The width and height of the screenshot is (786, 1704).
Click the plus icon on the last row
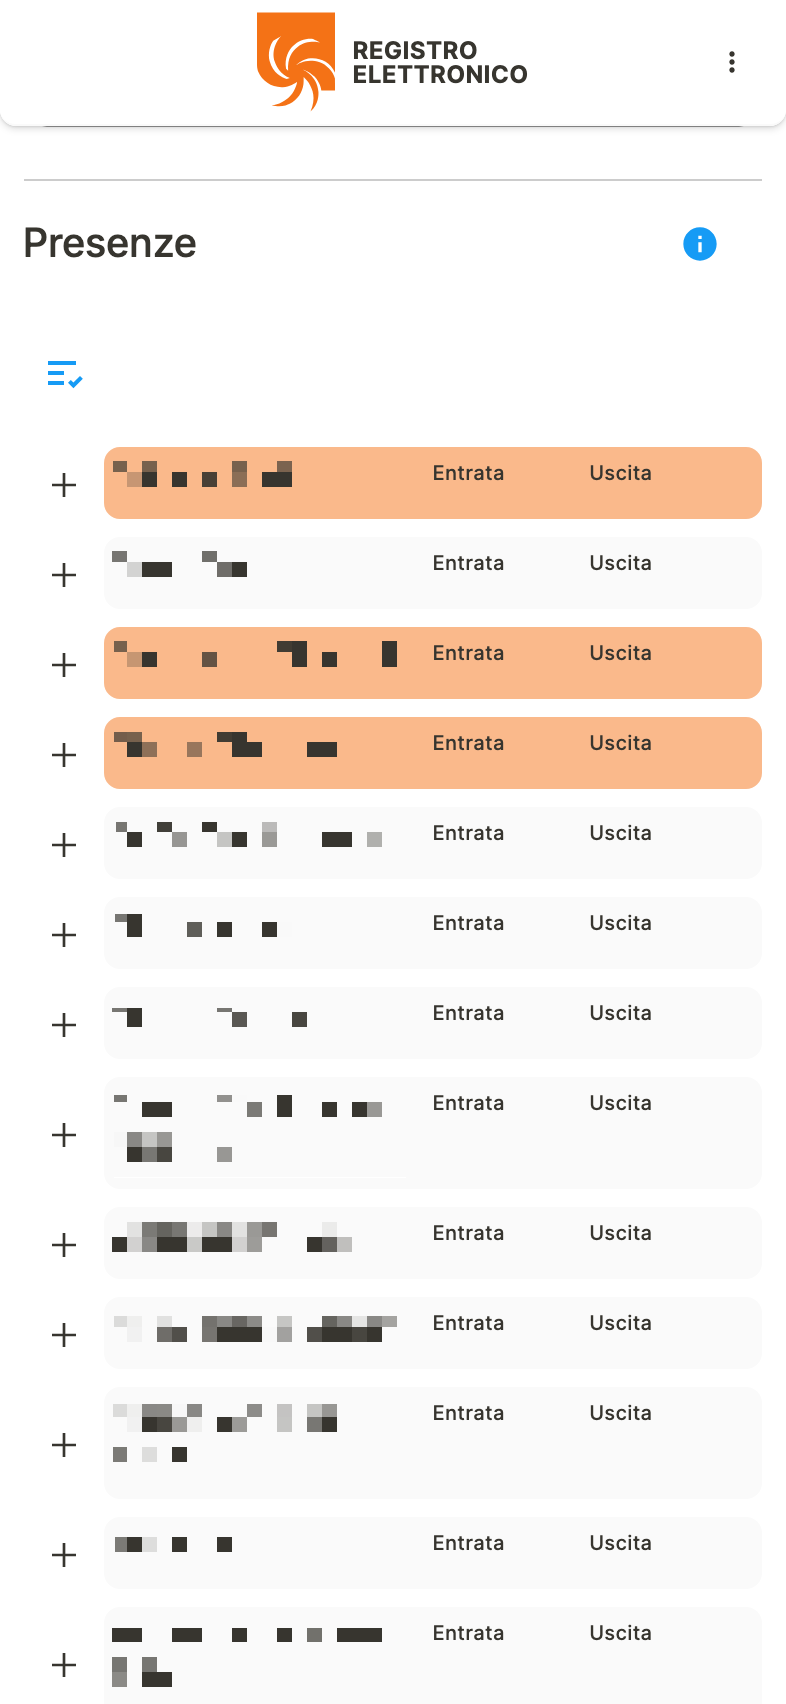(x=64, y=1665)
